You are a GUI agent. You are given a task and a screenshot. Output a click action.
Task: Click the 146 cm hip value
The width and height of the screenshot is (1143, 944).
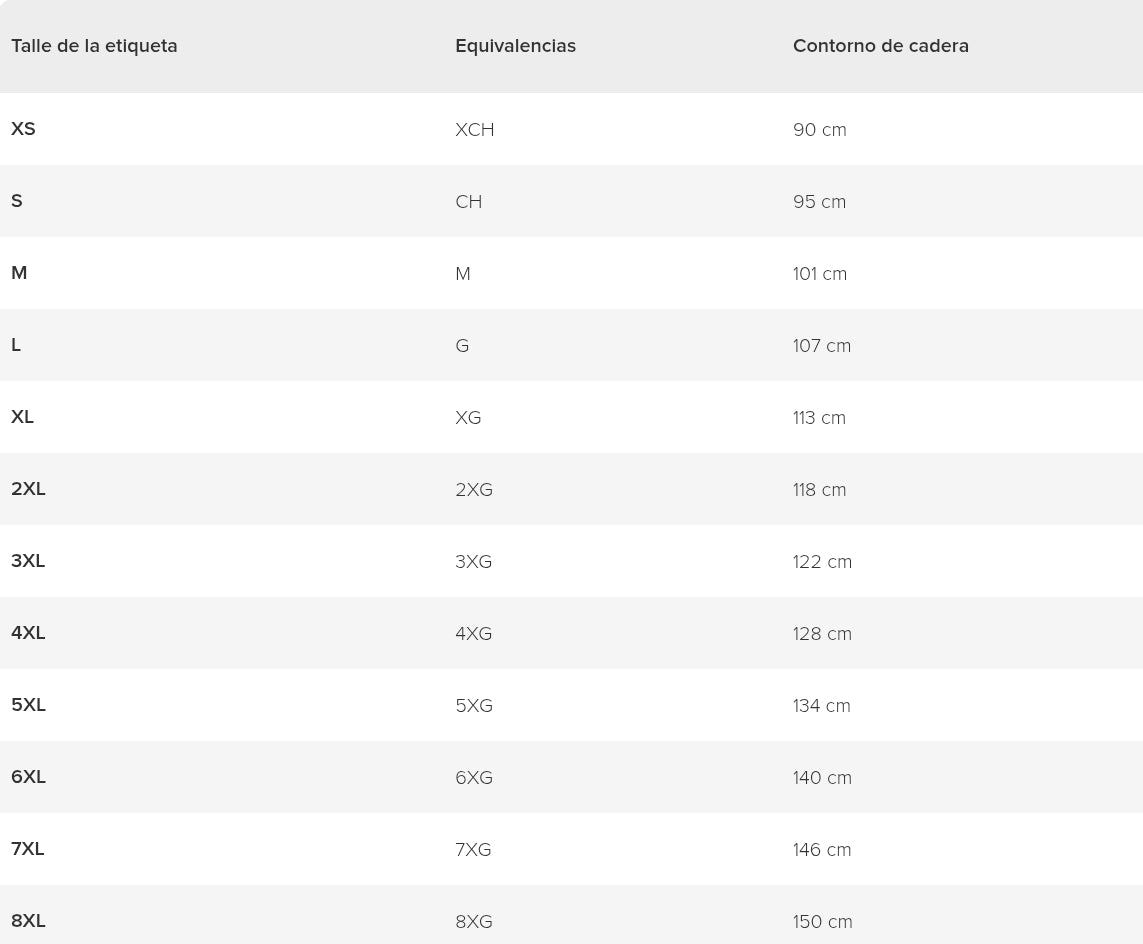[821, 850]
